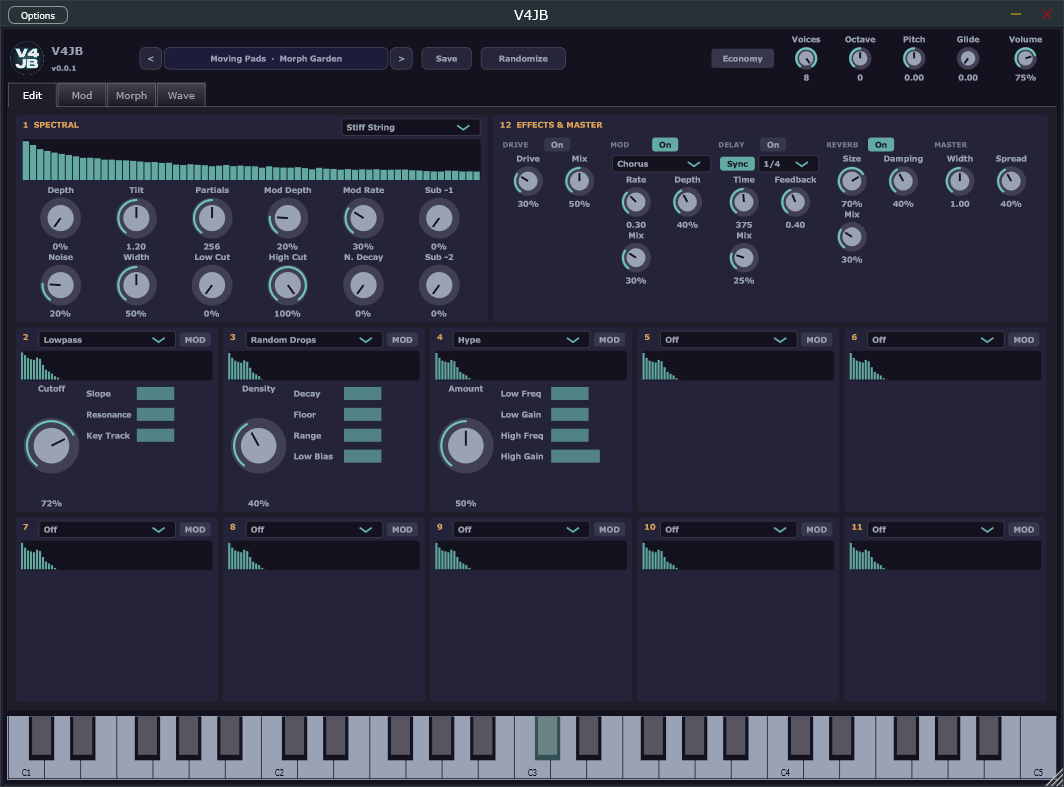Click the Voices knob
The width and height of the screenshot is (1064, 787).
tap(805, 59)
